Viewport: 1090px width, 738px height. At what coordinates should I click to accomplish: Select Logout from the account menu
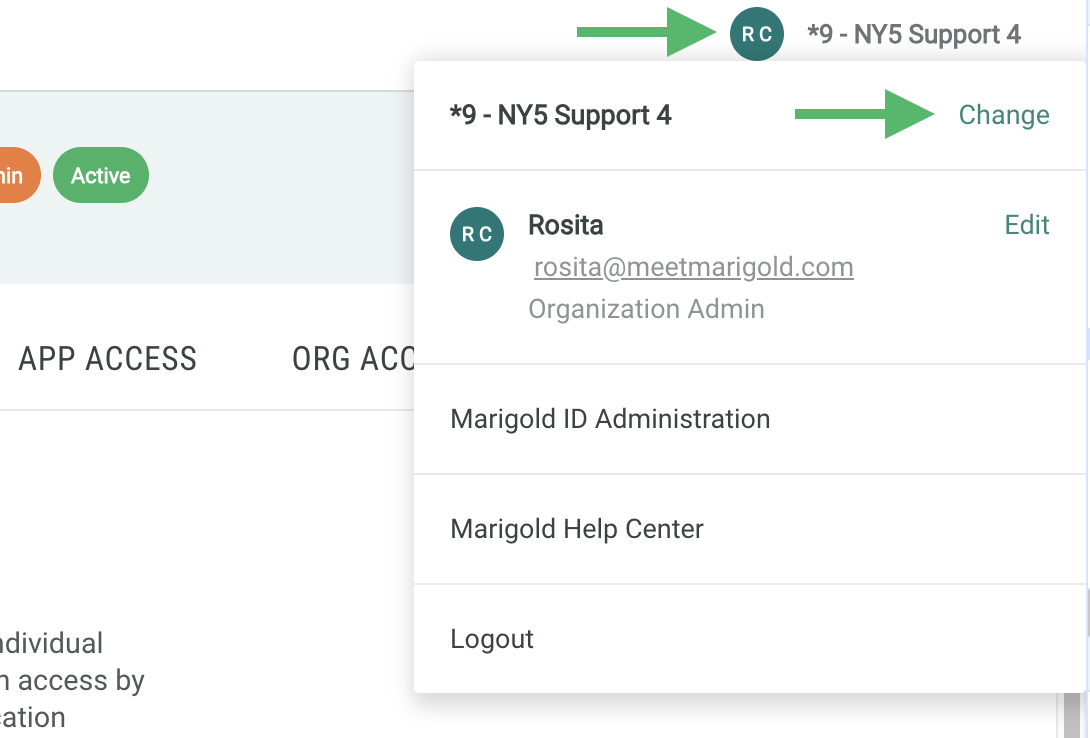(492, 639)
